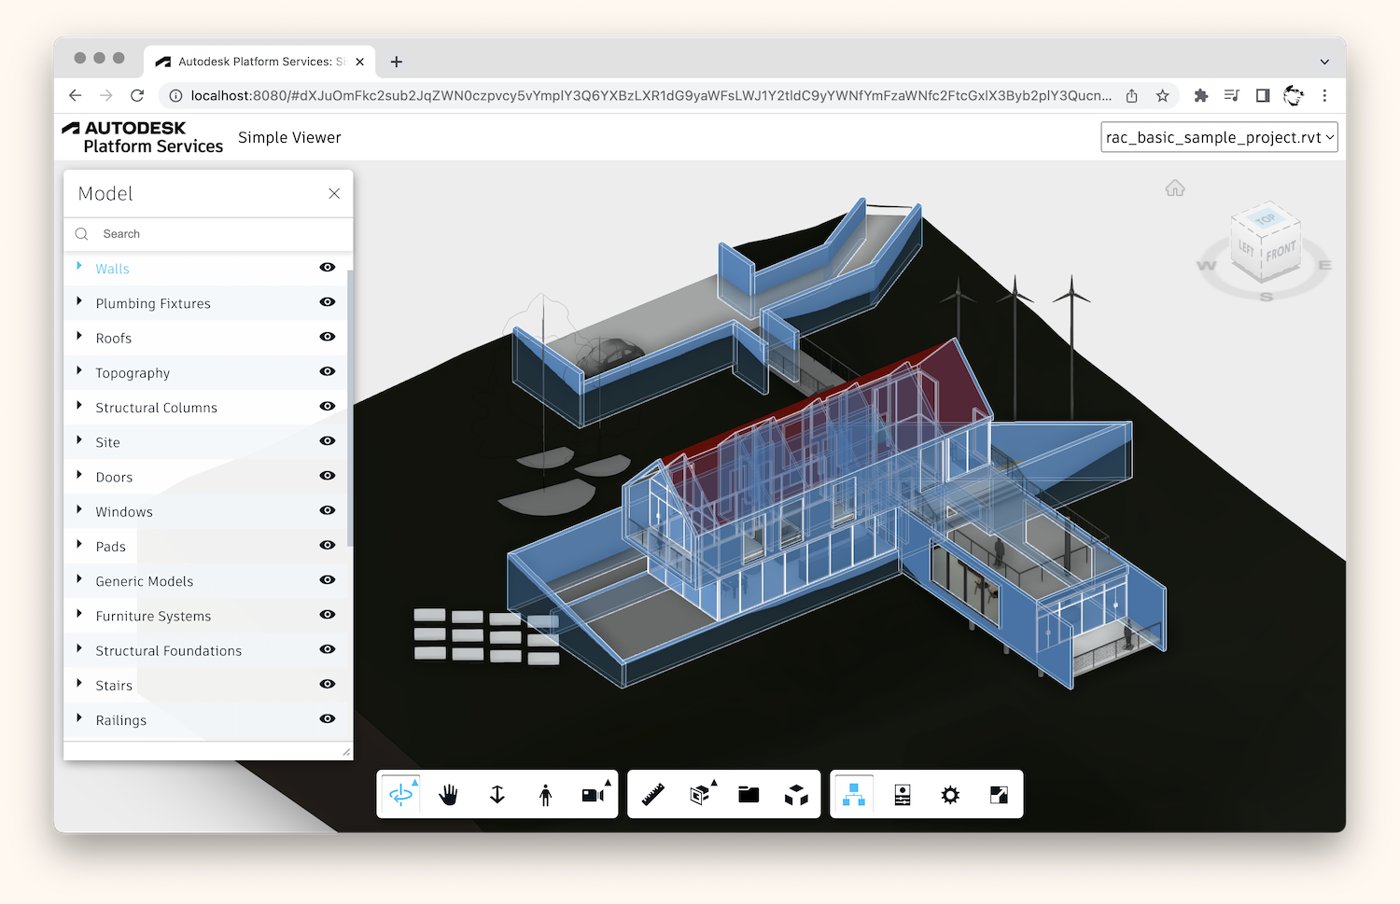The width and height of the screenshot is (1400, 904).
Task: Open a new browser tab
Action: pos(396,62)
